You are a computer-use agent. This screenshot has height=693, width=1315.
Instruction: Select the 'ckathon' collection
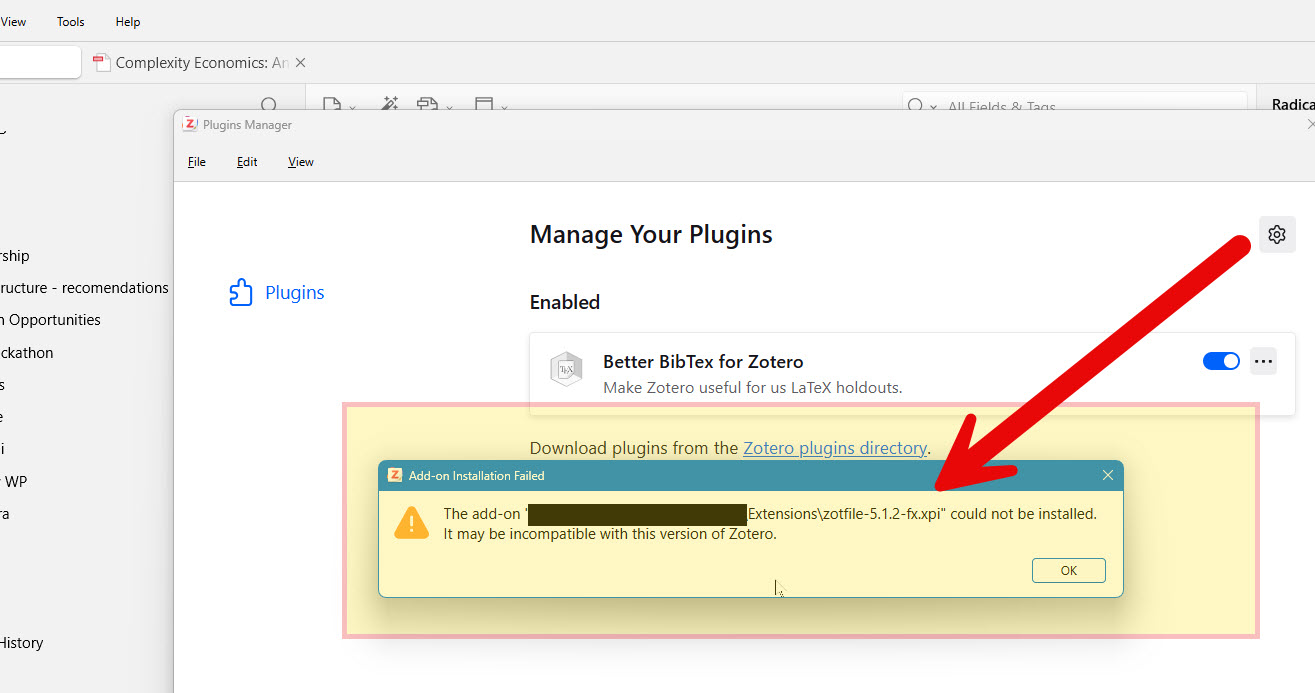pos(27,352)
